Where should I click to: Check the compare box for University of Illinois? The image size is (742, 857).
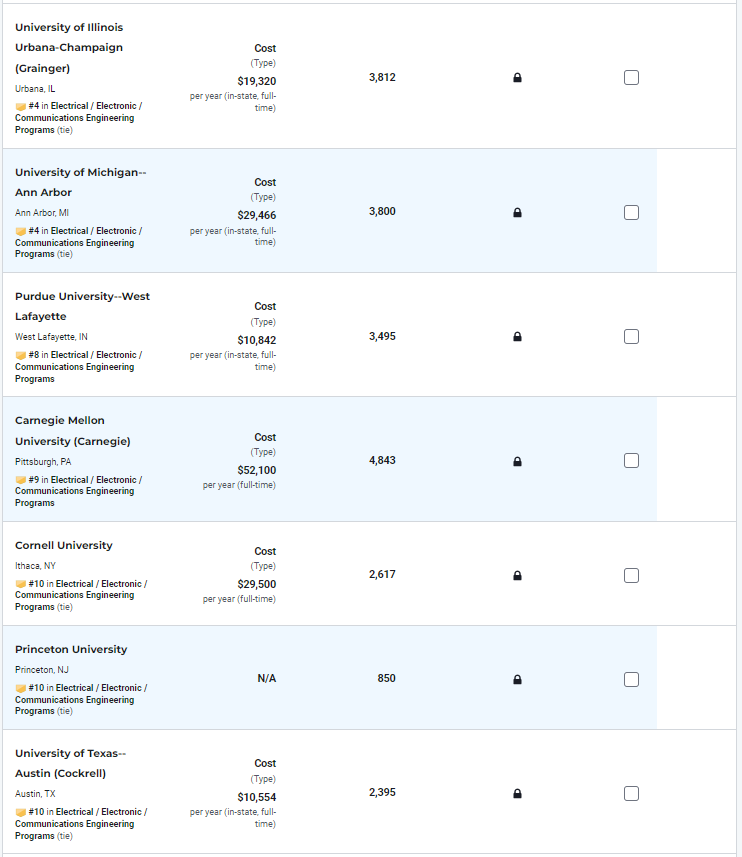(x=631, y=78)
